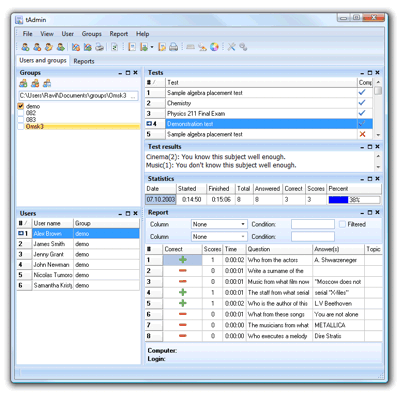The width and height of the screenshot is (409, 400).
Task: Maximize the Users panel
Action: [x=128, y=213]
